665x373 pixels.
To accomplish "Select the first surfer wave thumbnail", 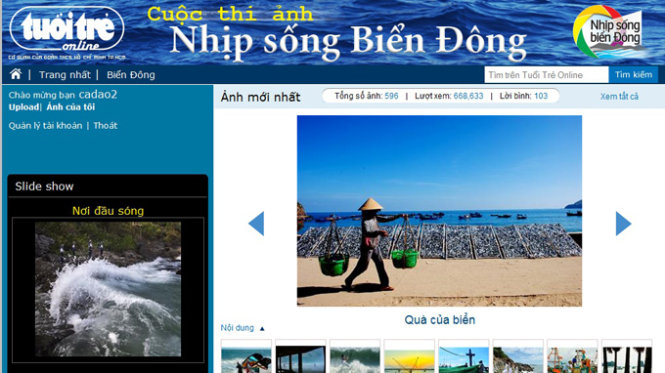I will pyautogui.click(x=246, y=356).
